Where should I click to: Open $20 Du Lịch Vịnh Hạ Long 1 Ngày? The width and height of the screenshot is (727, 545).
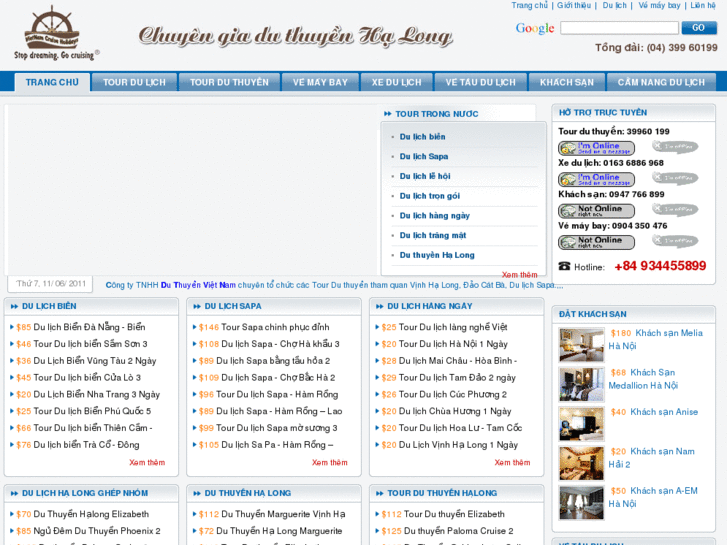[449, 445]
